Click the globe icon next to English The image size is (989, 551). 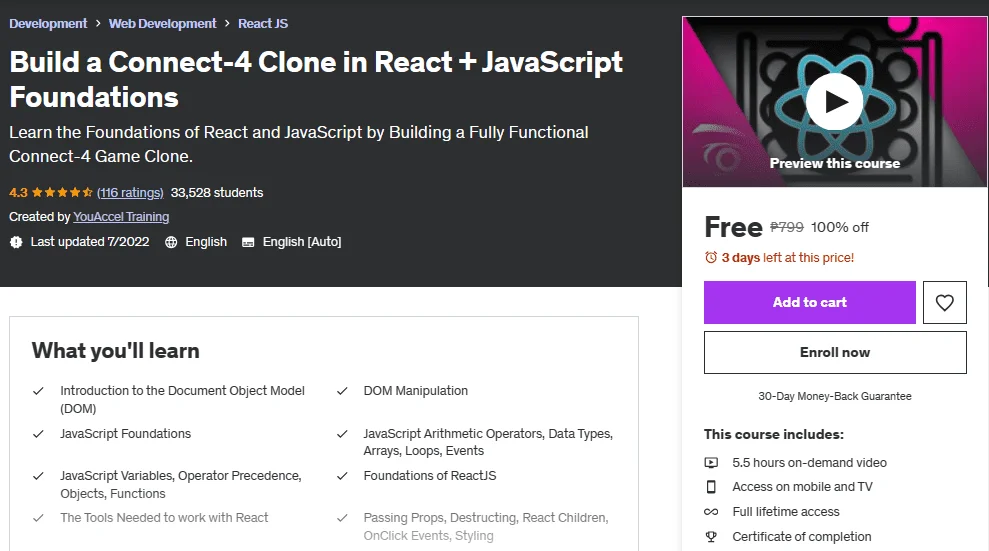click(171, 242)
